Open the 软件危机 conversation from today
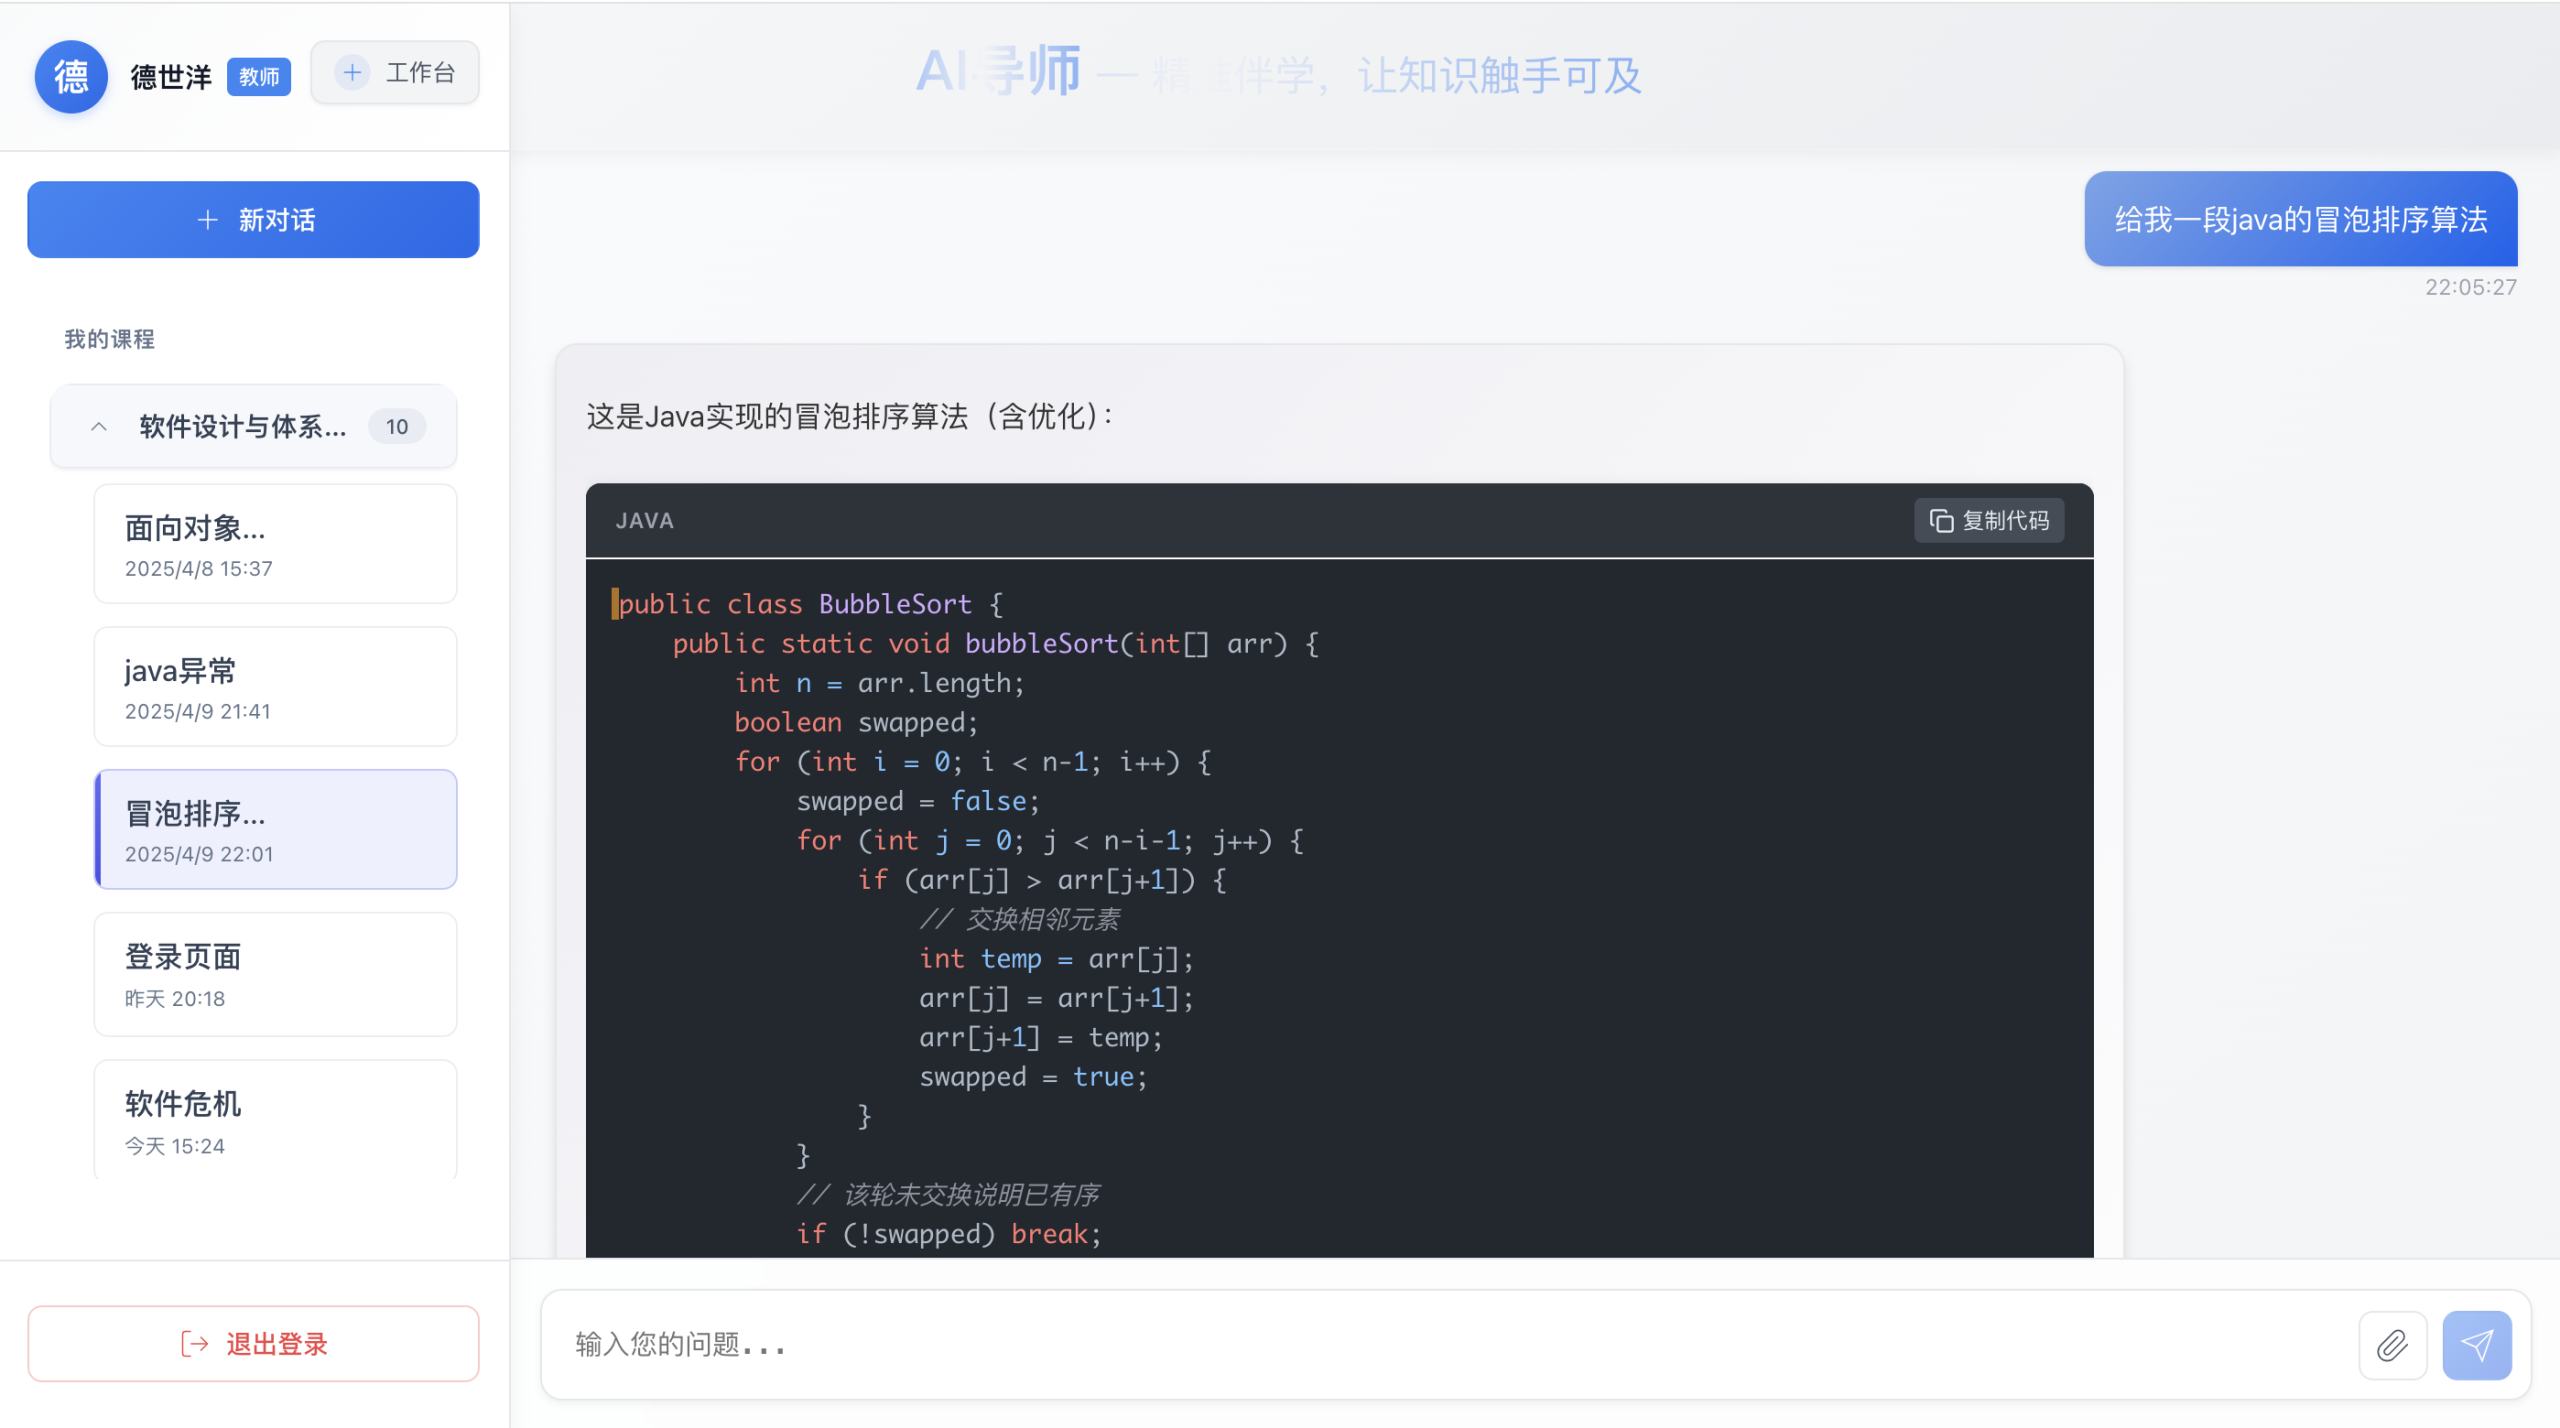This screenshot has width=2560, height=1428. pyautogui.click(x=275, y=1119)
